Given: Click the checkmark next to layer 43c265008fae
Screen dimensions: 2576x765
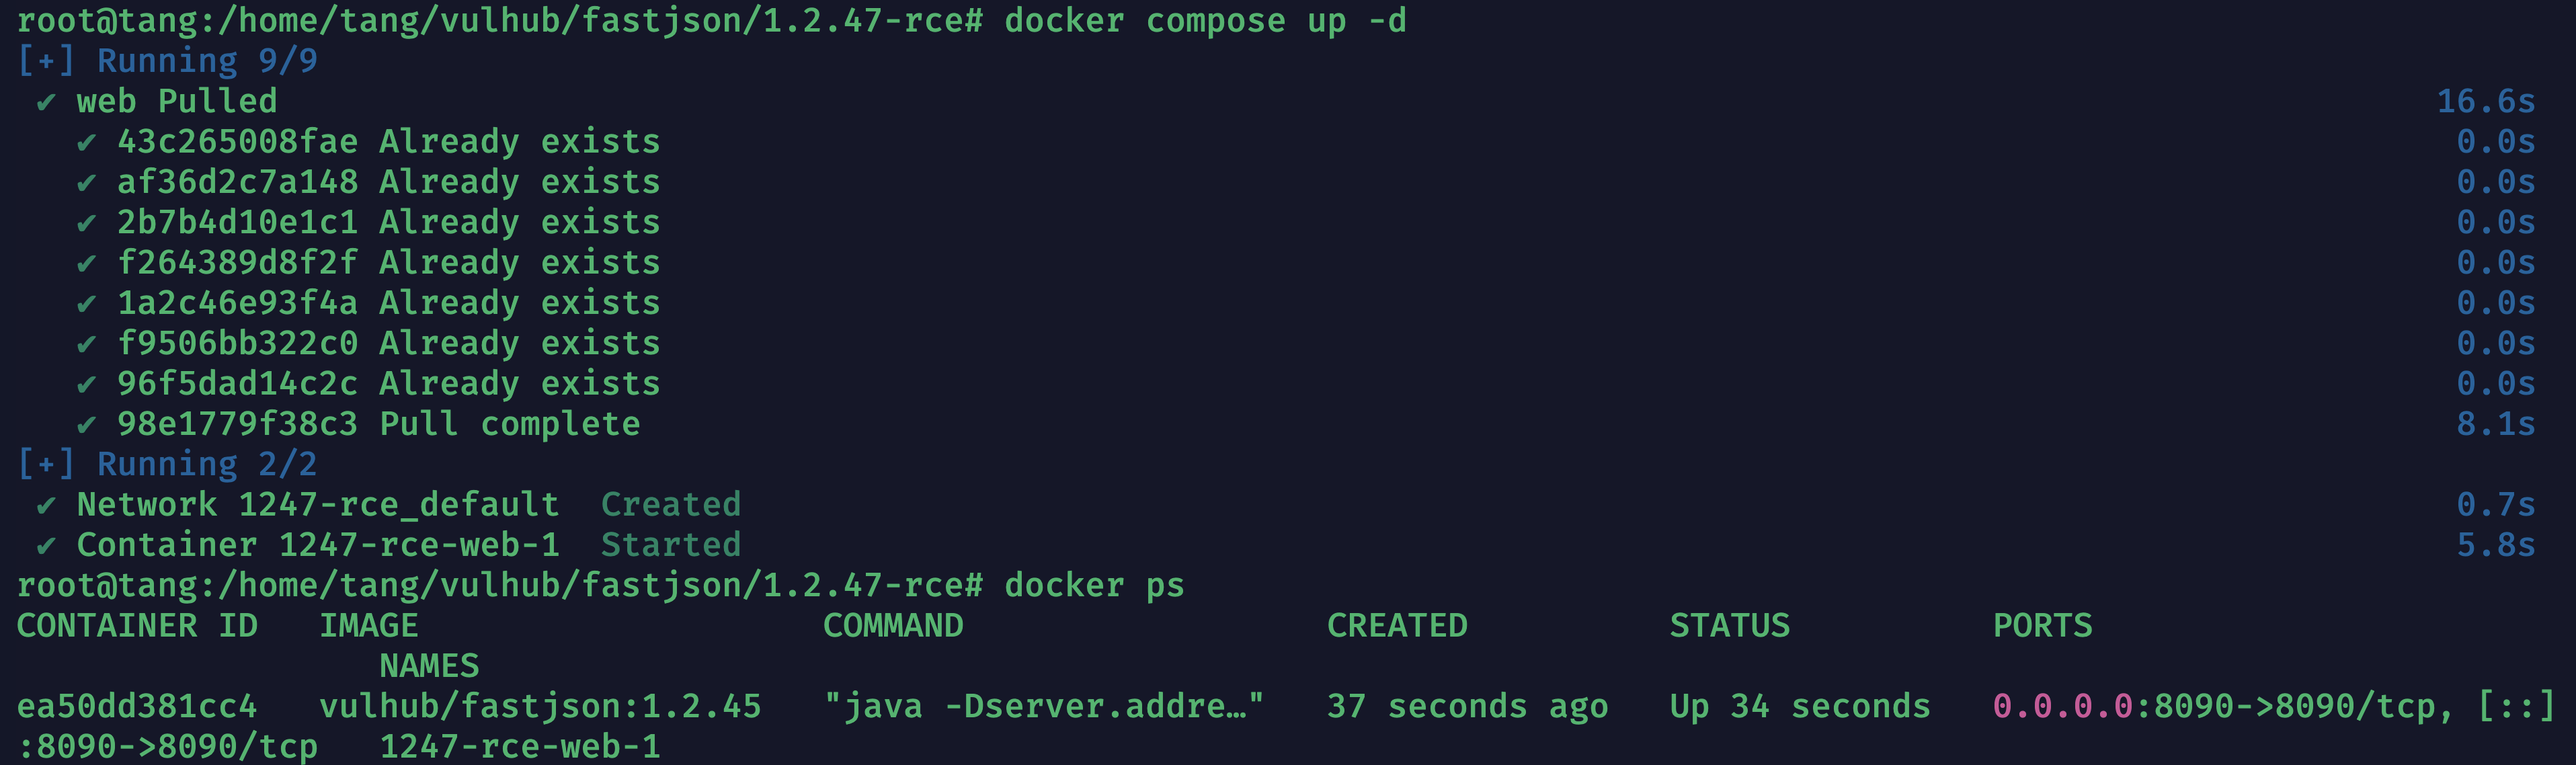Looking at the screenshot, I should tap(87, 142).
